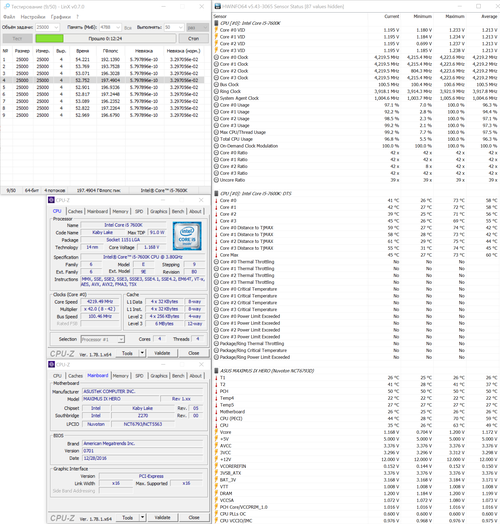Click the Current column header in HWiNFO

pos(392,16)
